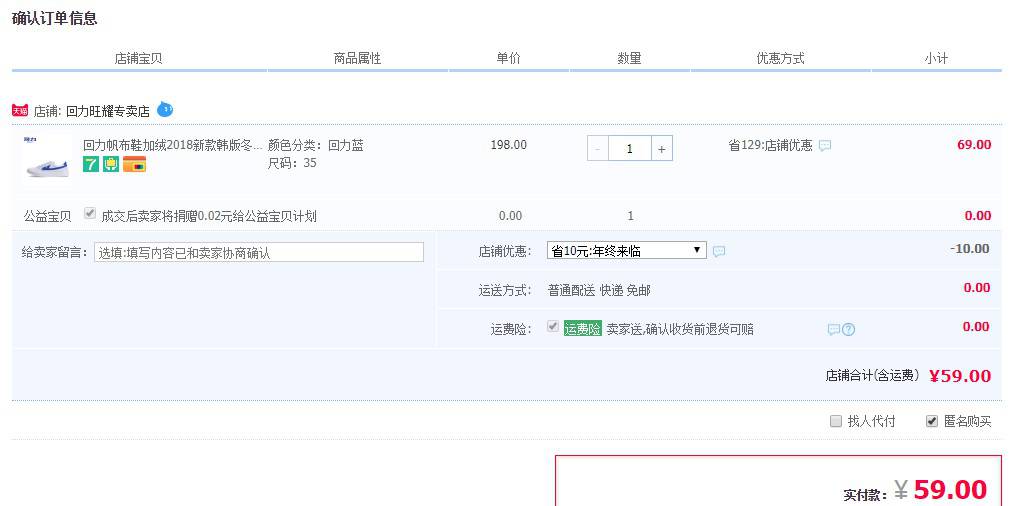Open the blue Wangwang chat icon

point(165,109)
